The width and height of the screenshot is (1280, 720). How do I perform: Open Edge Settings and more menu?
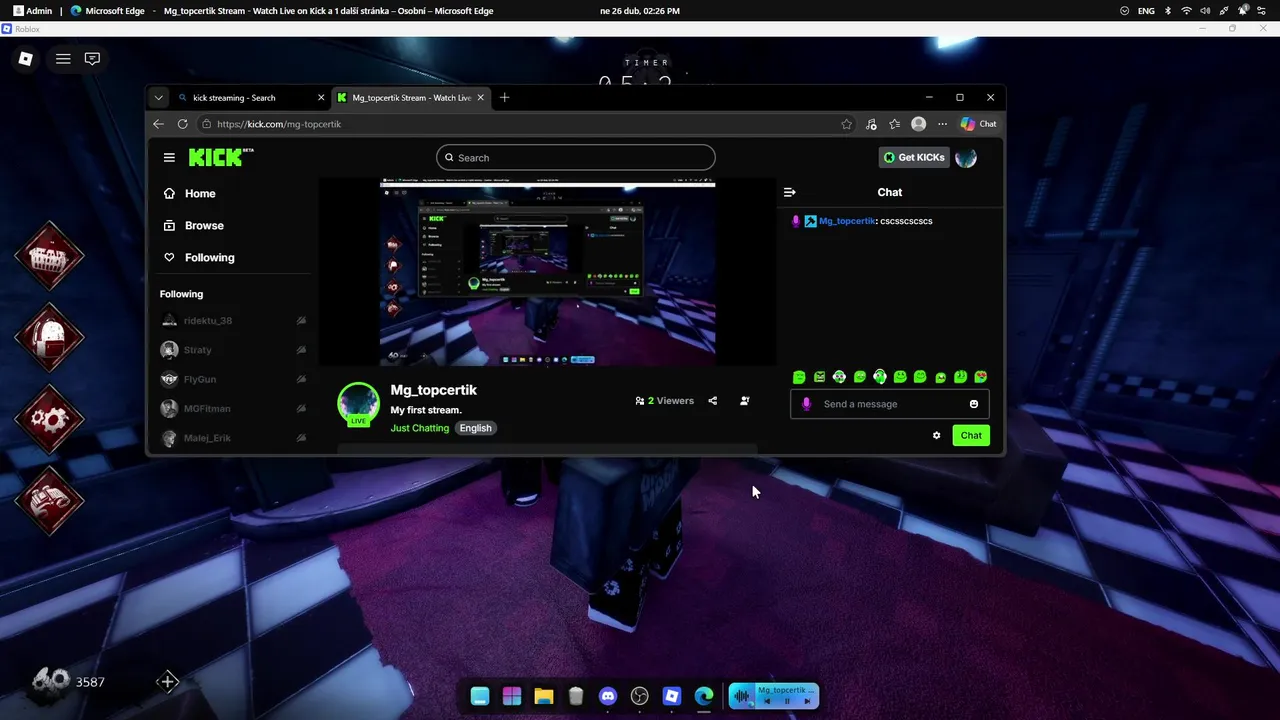click(942, 124)
